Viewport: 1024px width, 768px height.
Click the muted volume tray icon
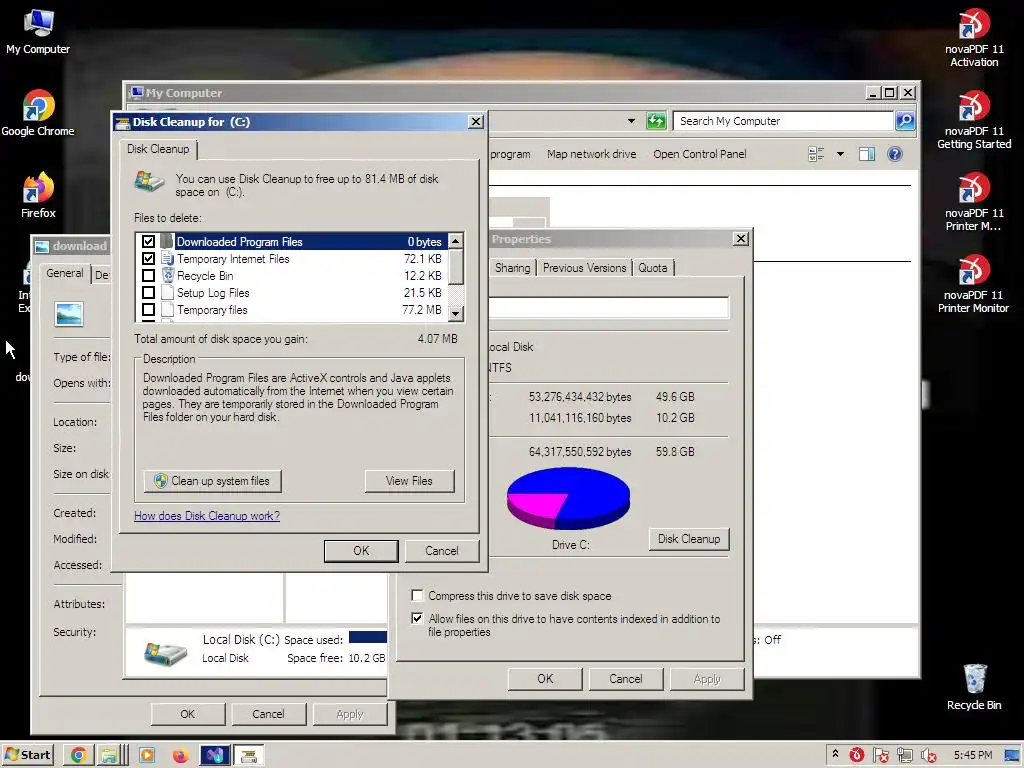click(x=928, y=755)
